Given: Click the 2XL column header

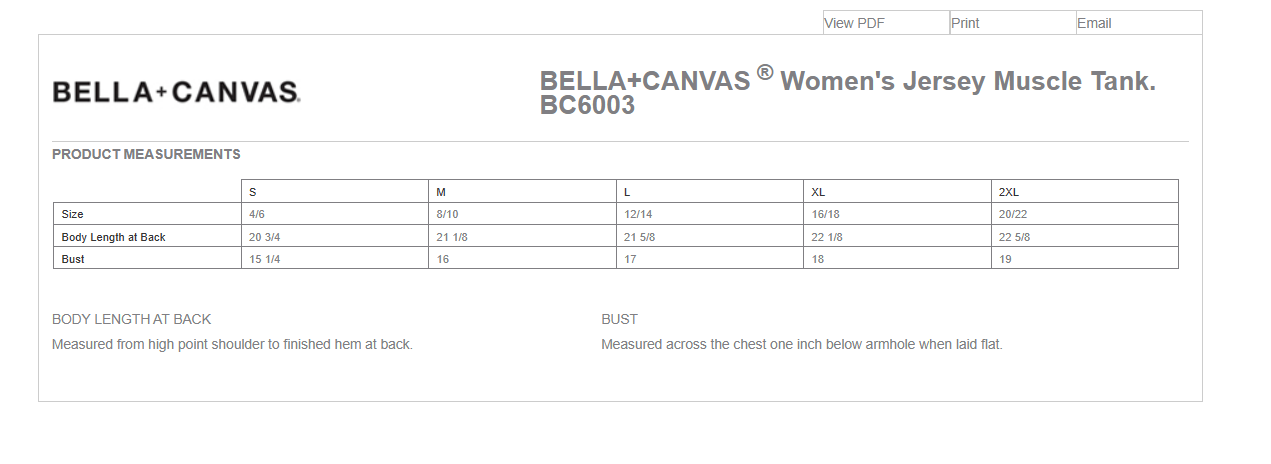Looking at the screenshot, I should point(1085,191).
